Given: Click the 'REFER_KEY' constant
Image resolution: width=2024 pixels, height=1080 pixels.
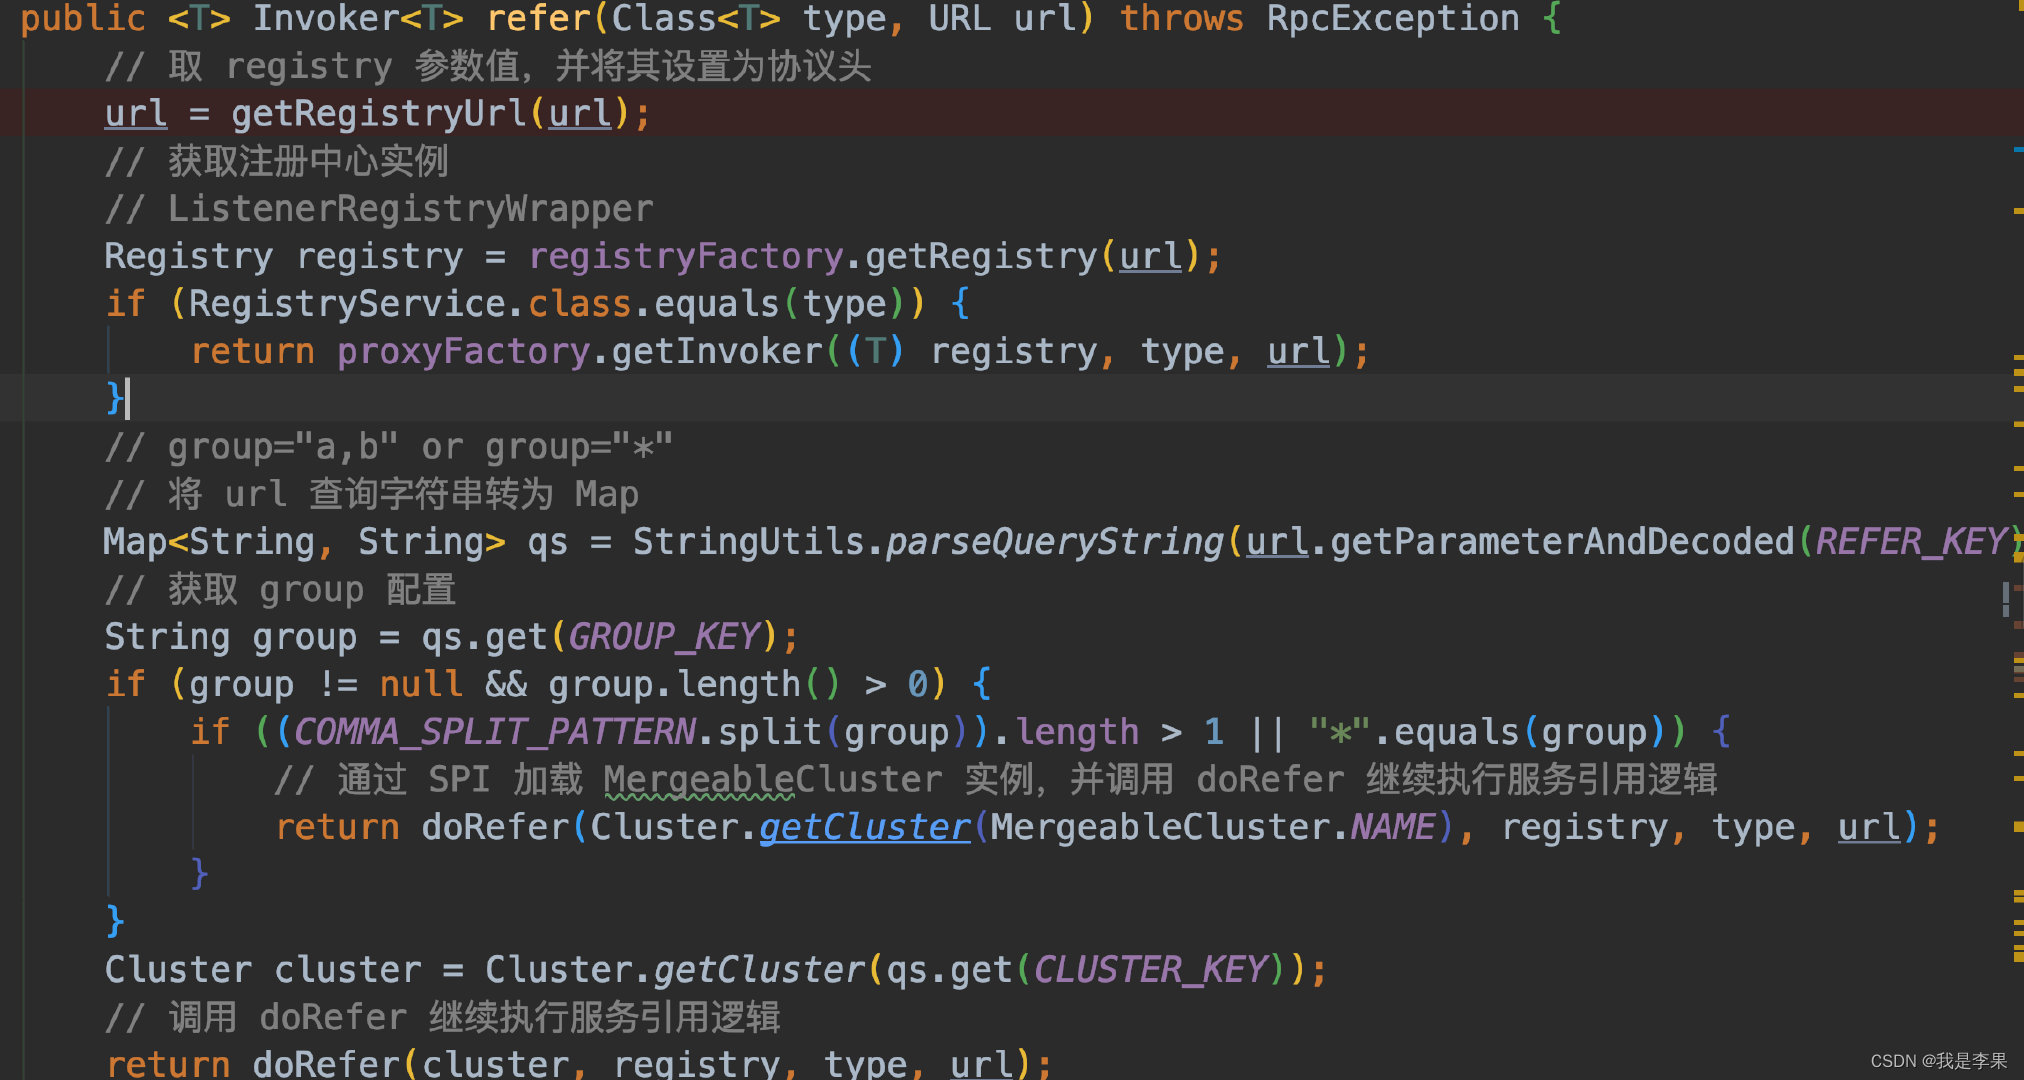Looking at the screenshot, I should pos(1910,541).
